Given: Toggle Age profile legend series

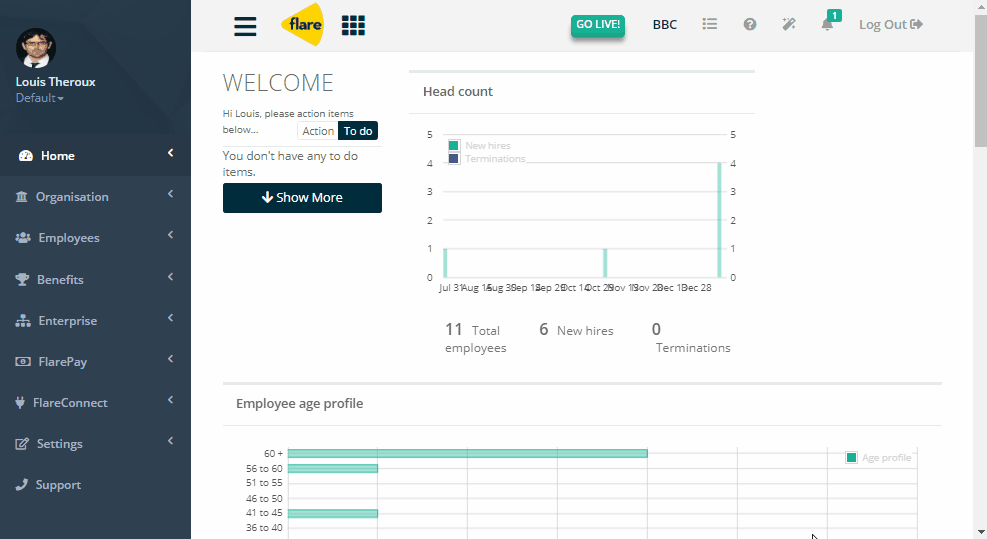Looking at the screenshot, I should pos(879,458).
